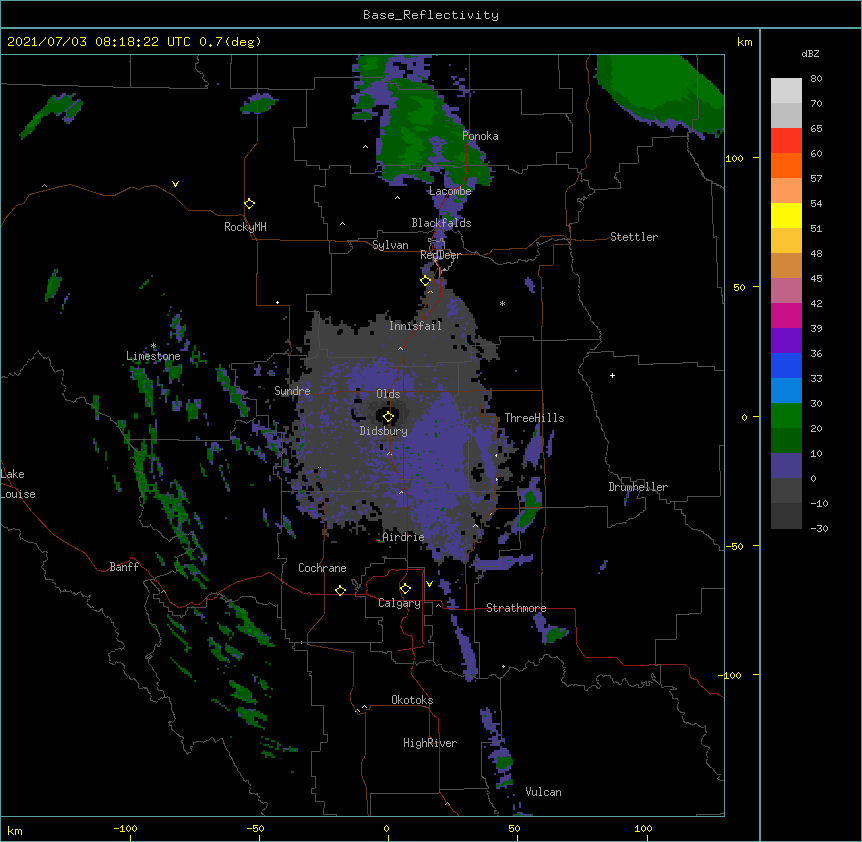
Task: Click the 65 value on the dBZ legend
Action: [x=816, y=128]
